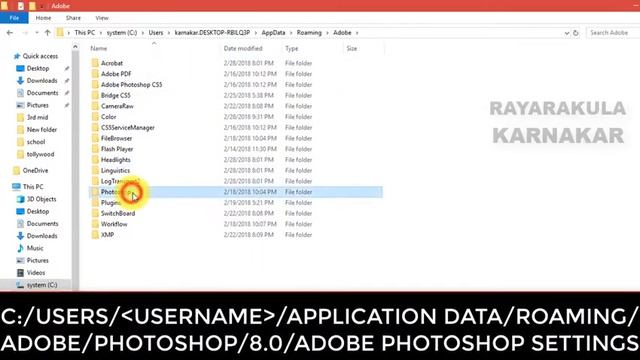Select Roaming in the address breadcrumb
Screen dimensions: 640x360
(x=309, y=33)
